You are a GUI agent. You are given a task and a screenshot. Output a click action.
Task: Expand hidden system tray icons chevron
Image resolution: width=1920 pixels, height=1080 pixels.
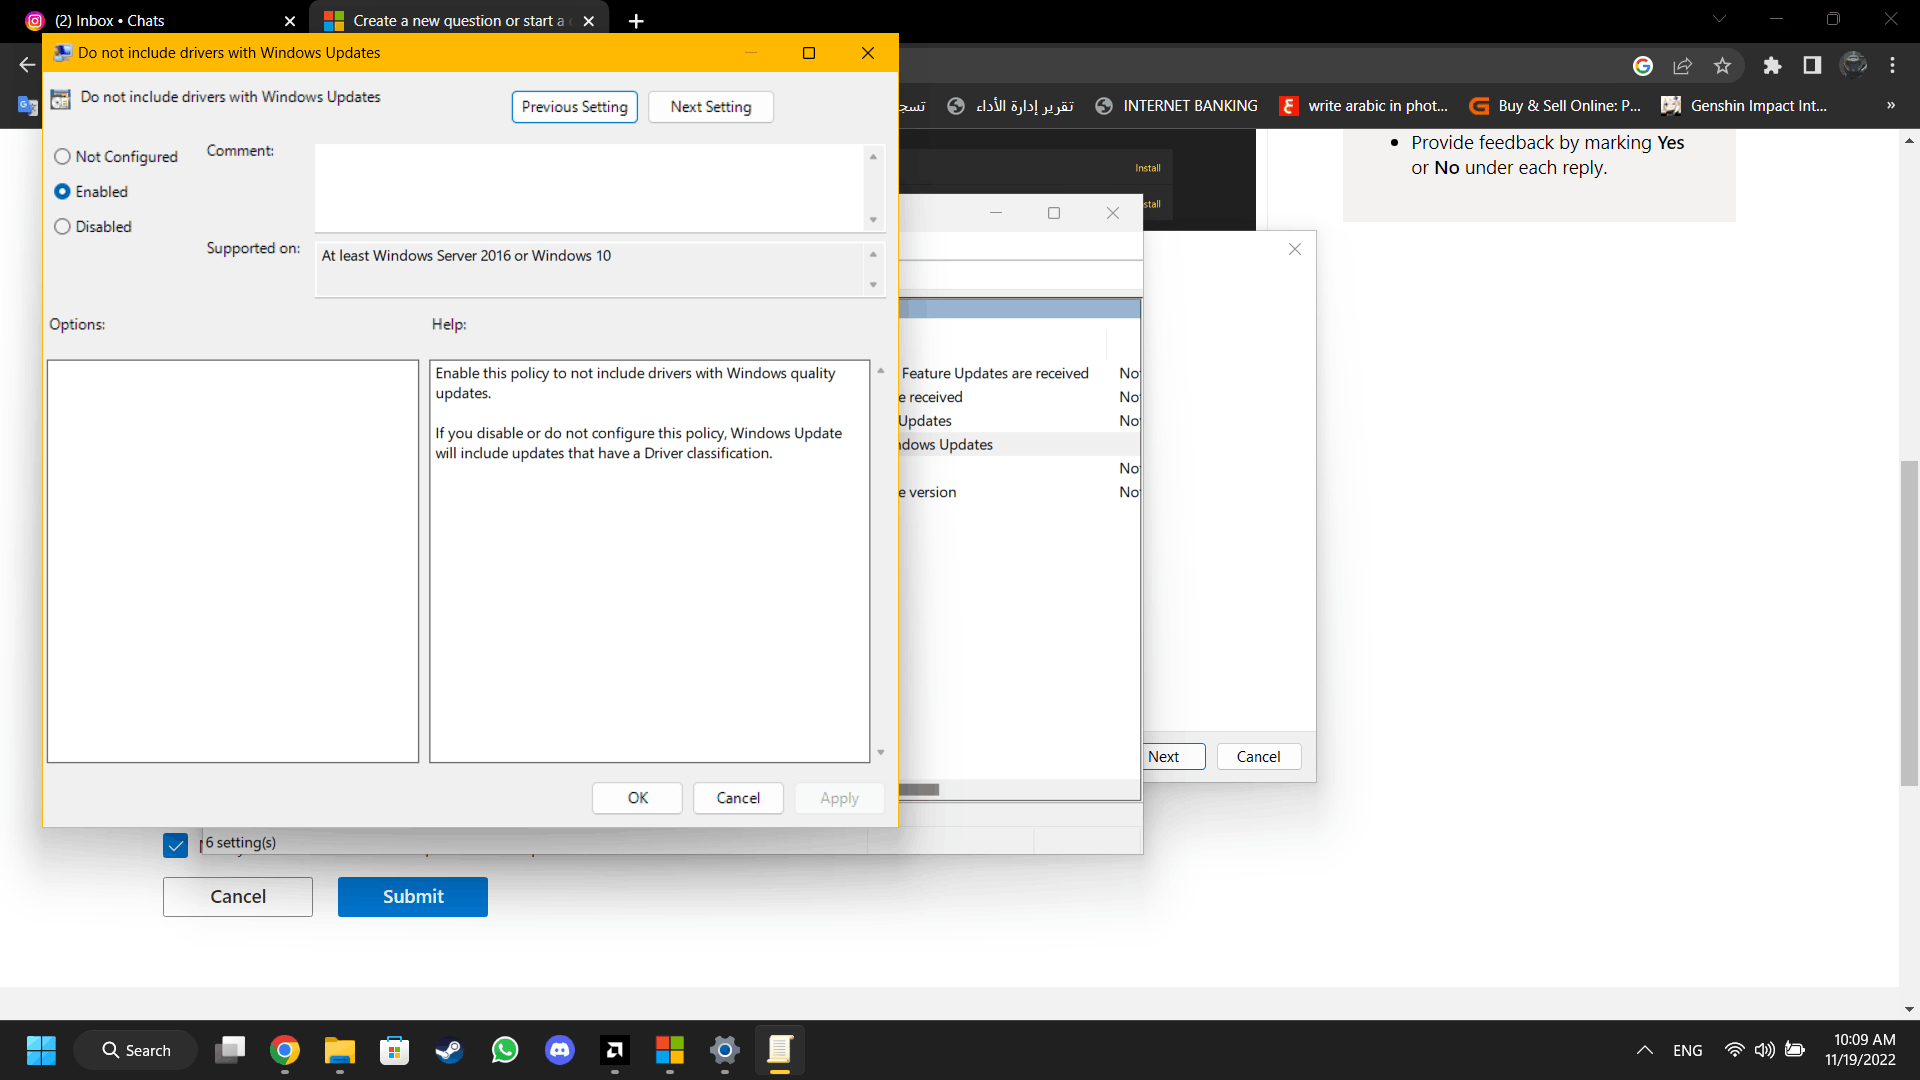[1644, 1050]
